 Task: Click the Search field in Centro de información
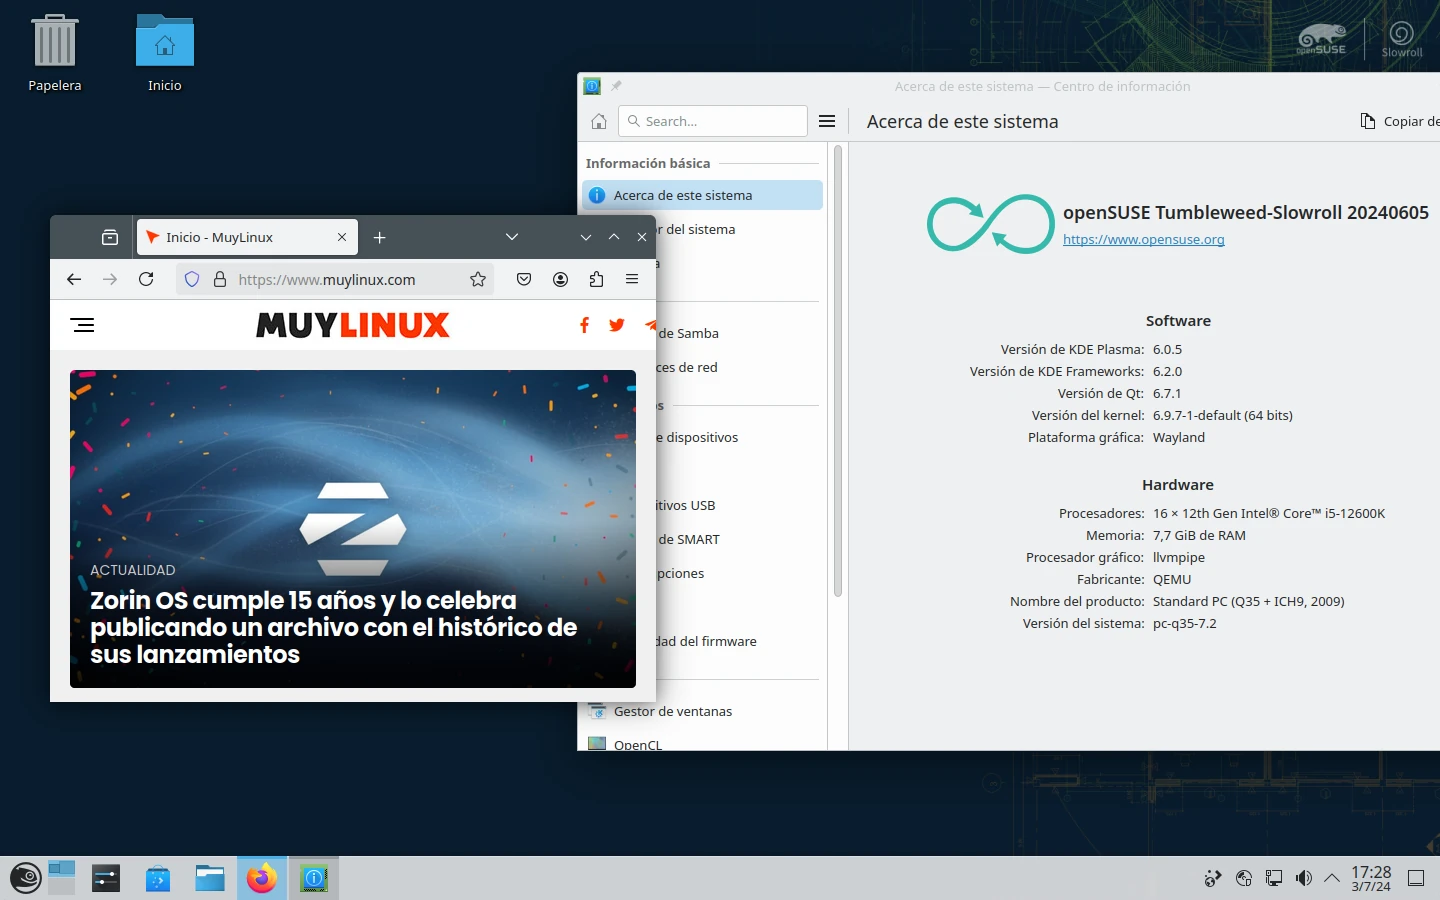coord(712,121)
